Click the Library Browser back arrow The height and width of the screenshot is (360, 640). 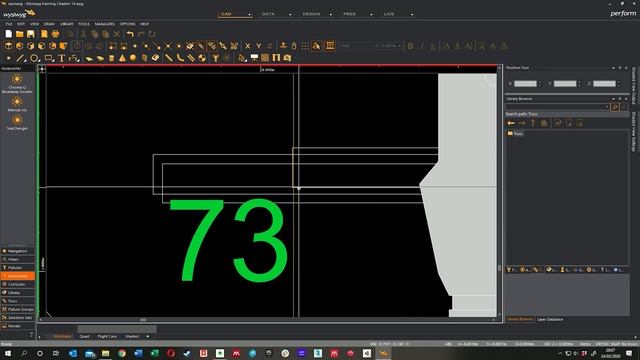coord(511,123)
